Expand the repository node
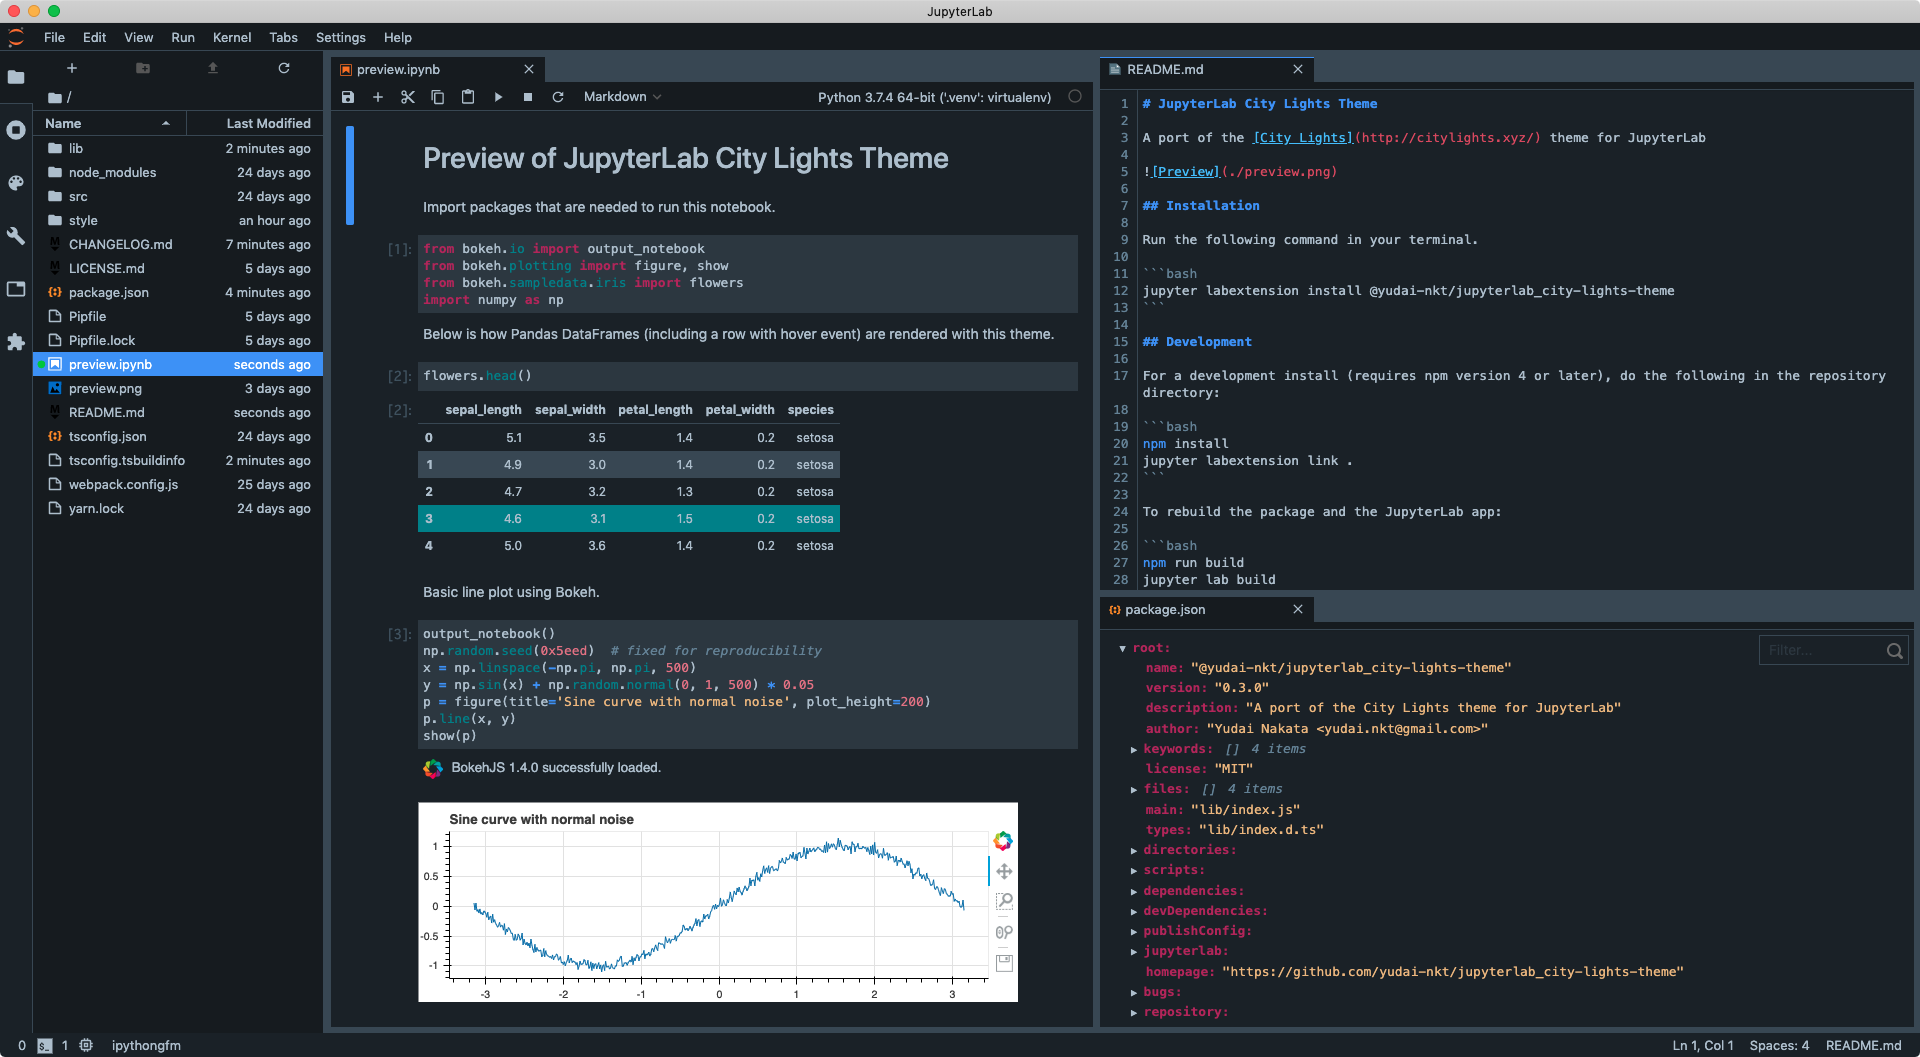 1134,1013
